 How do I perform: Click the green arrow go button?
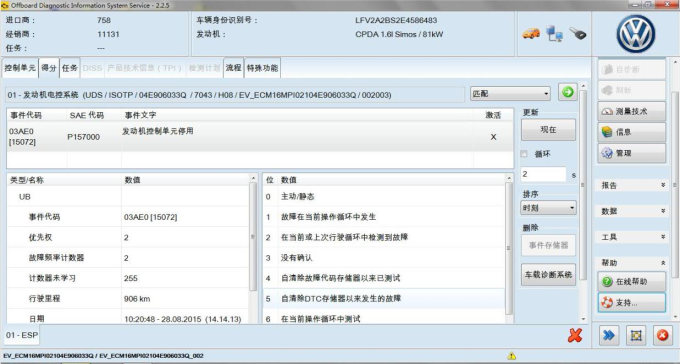click(x=568, y=92)
